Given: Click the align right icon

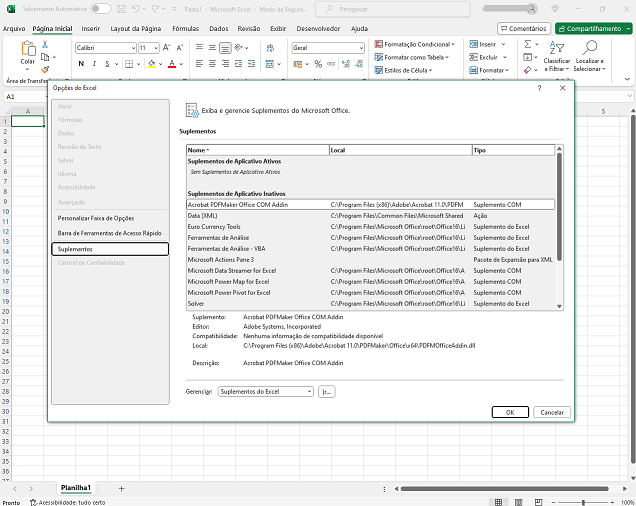Looking at the screenshot, I should pos(225,64).
